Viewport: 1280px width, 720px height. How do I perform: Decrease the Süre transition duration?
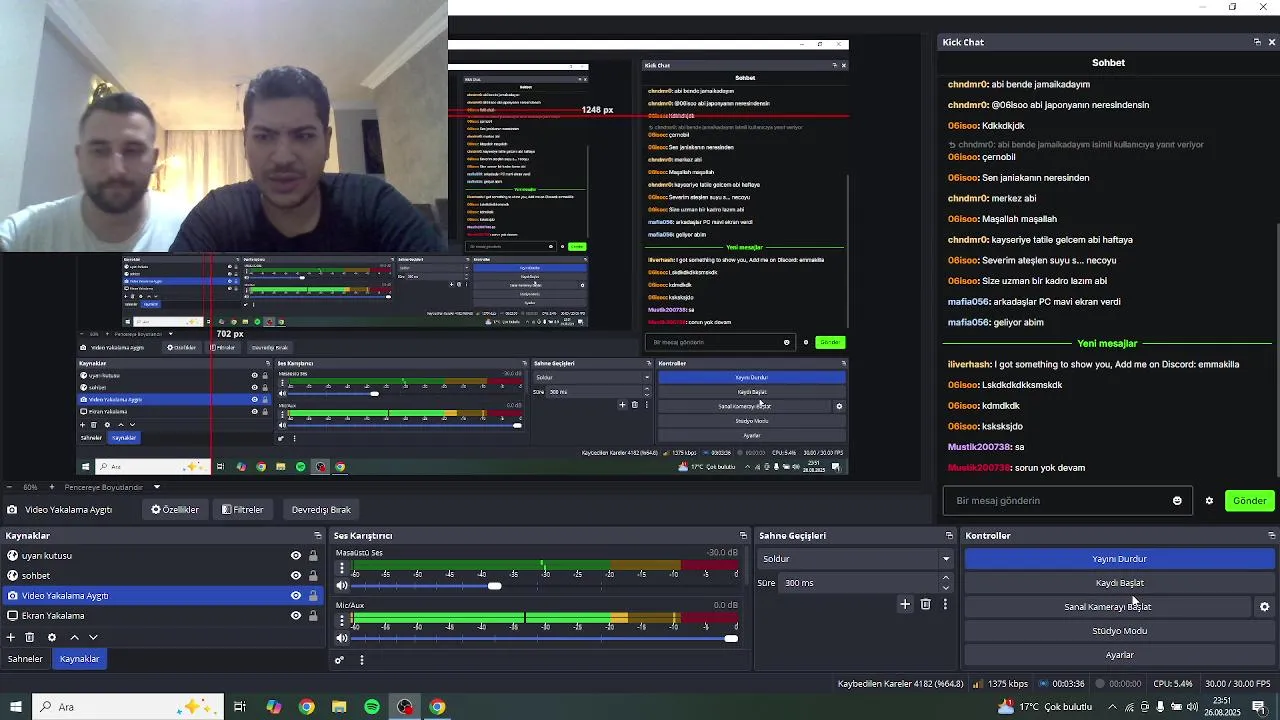(946, 587)
